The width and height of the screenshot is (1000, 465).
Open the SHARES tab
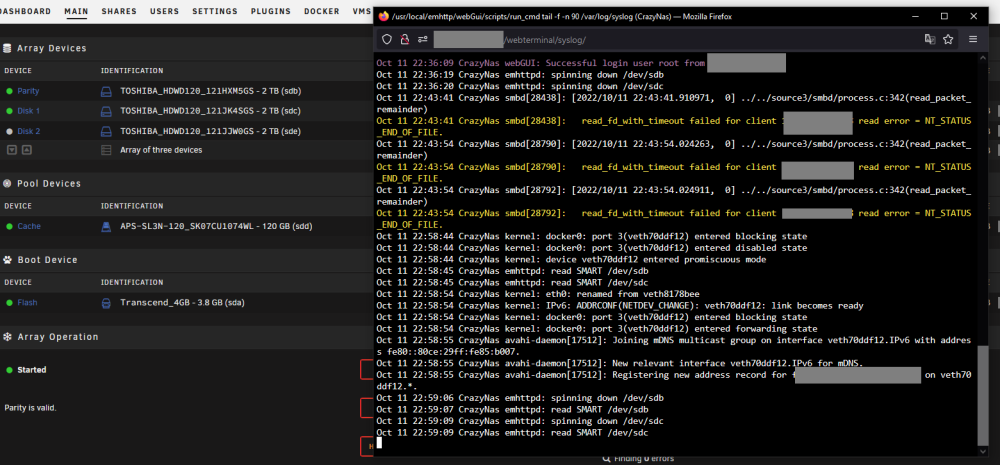click(119, 11)
